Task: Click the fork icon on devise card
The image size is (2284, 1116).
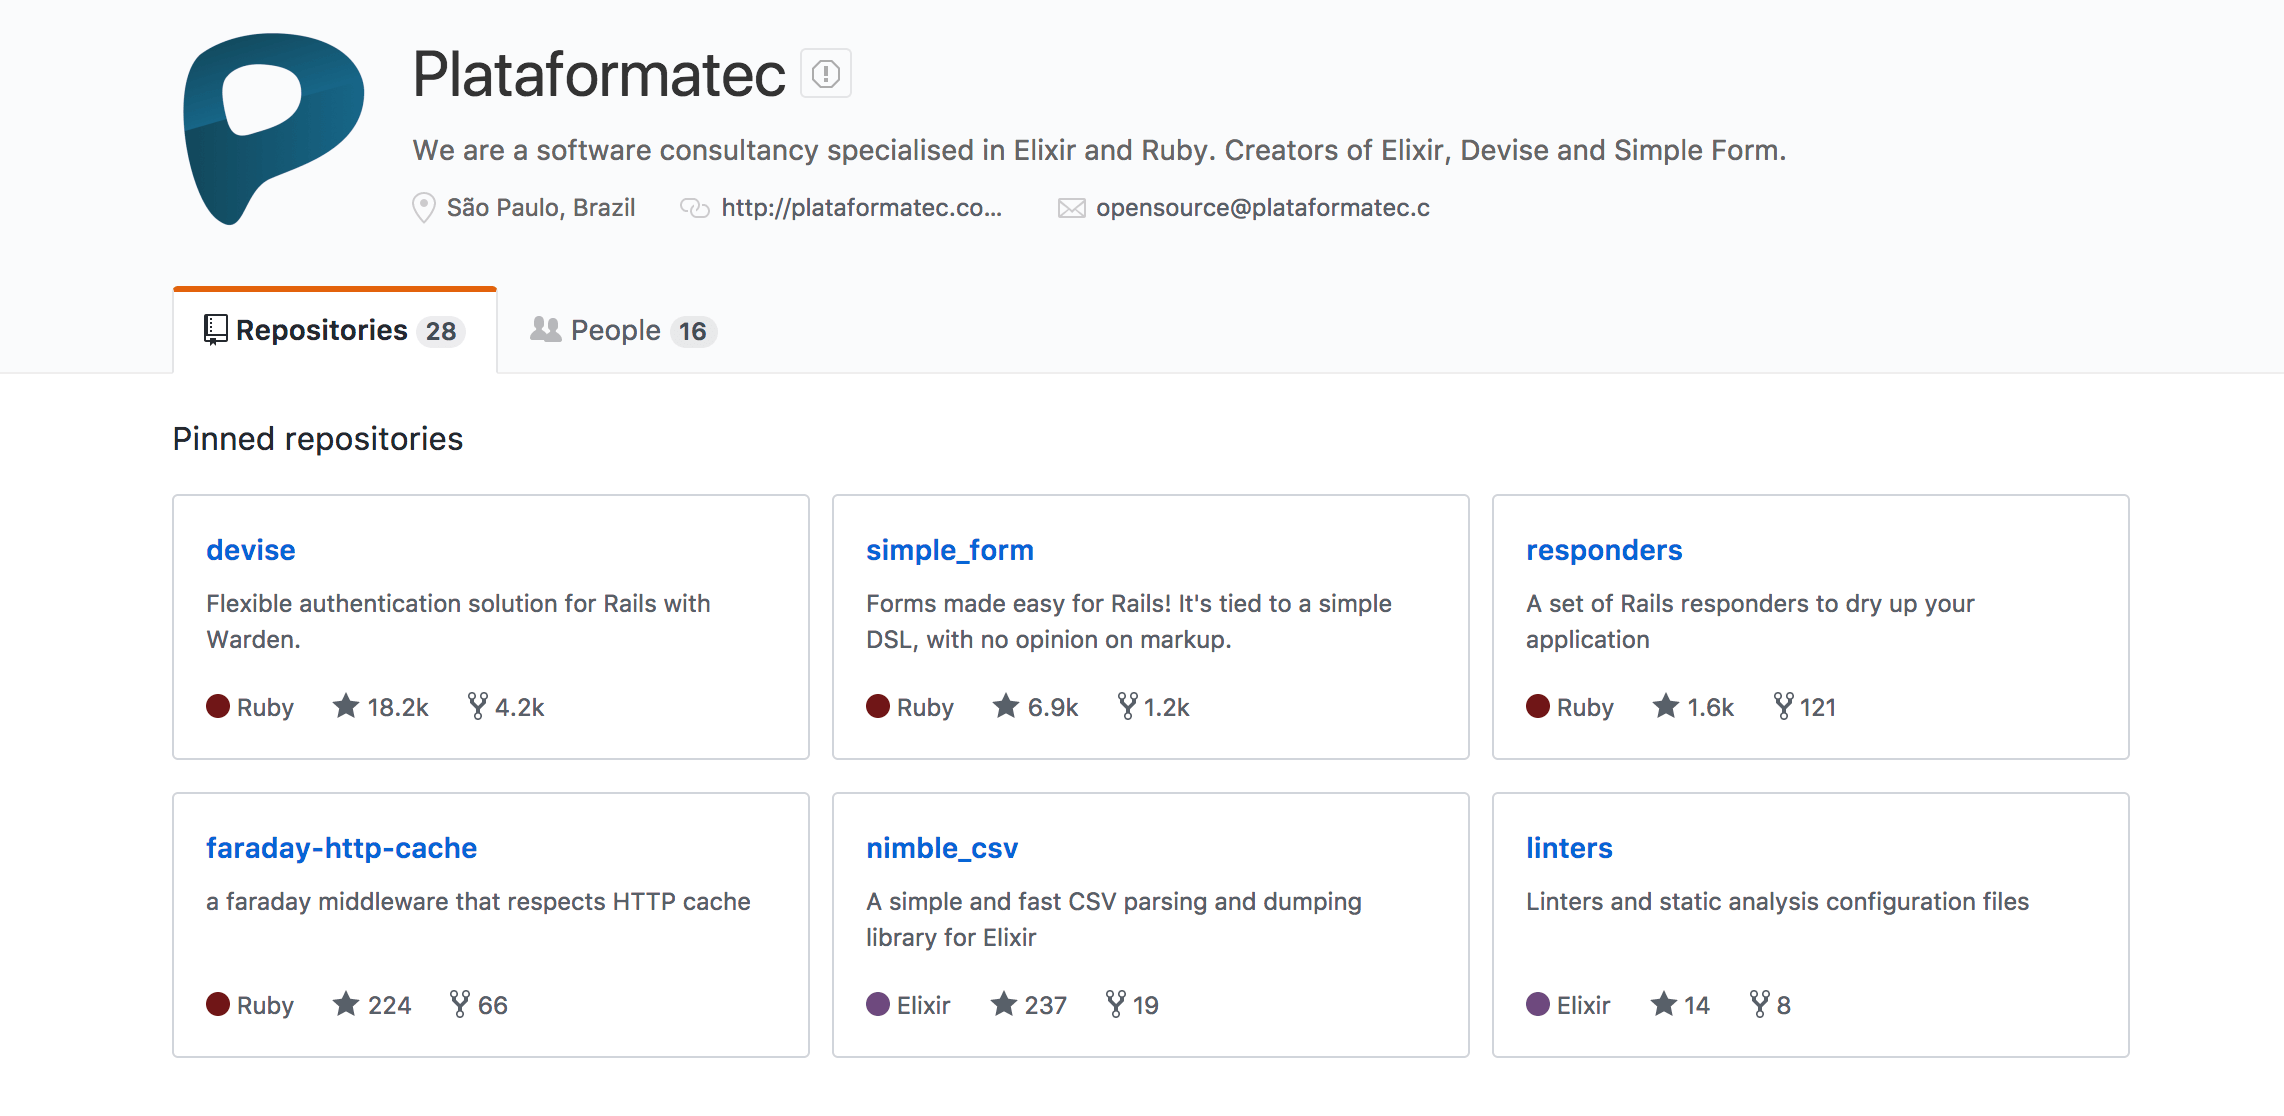Action: (478, 706)
